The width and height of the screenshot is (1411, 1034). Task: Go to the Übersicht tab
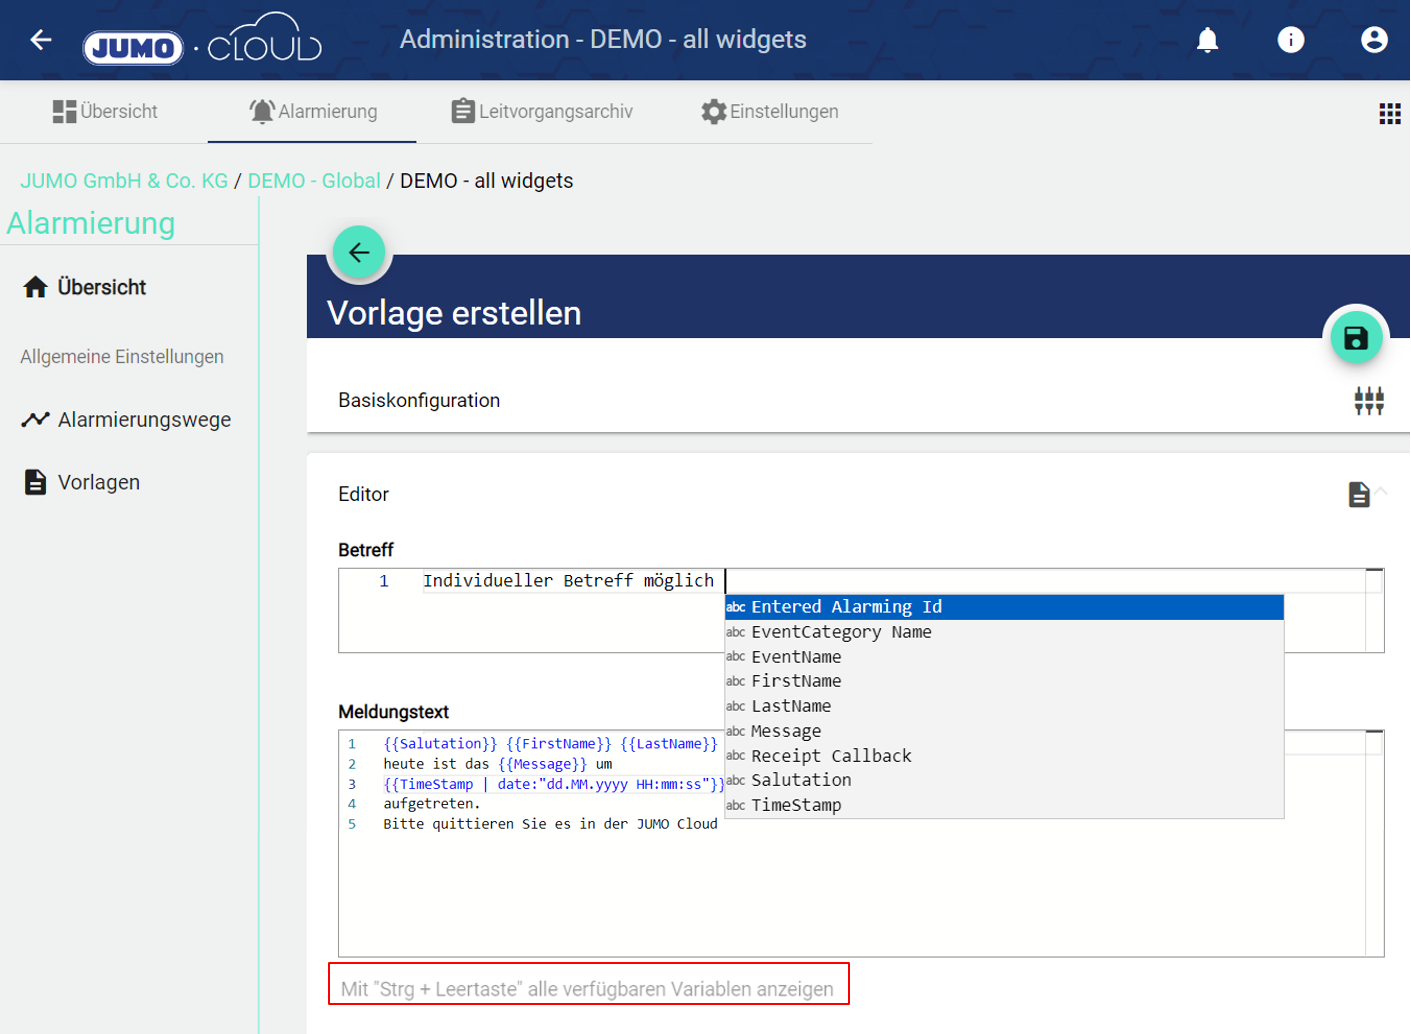(105, 112)
